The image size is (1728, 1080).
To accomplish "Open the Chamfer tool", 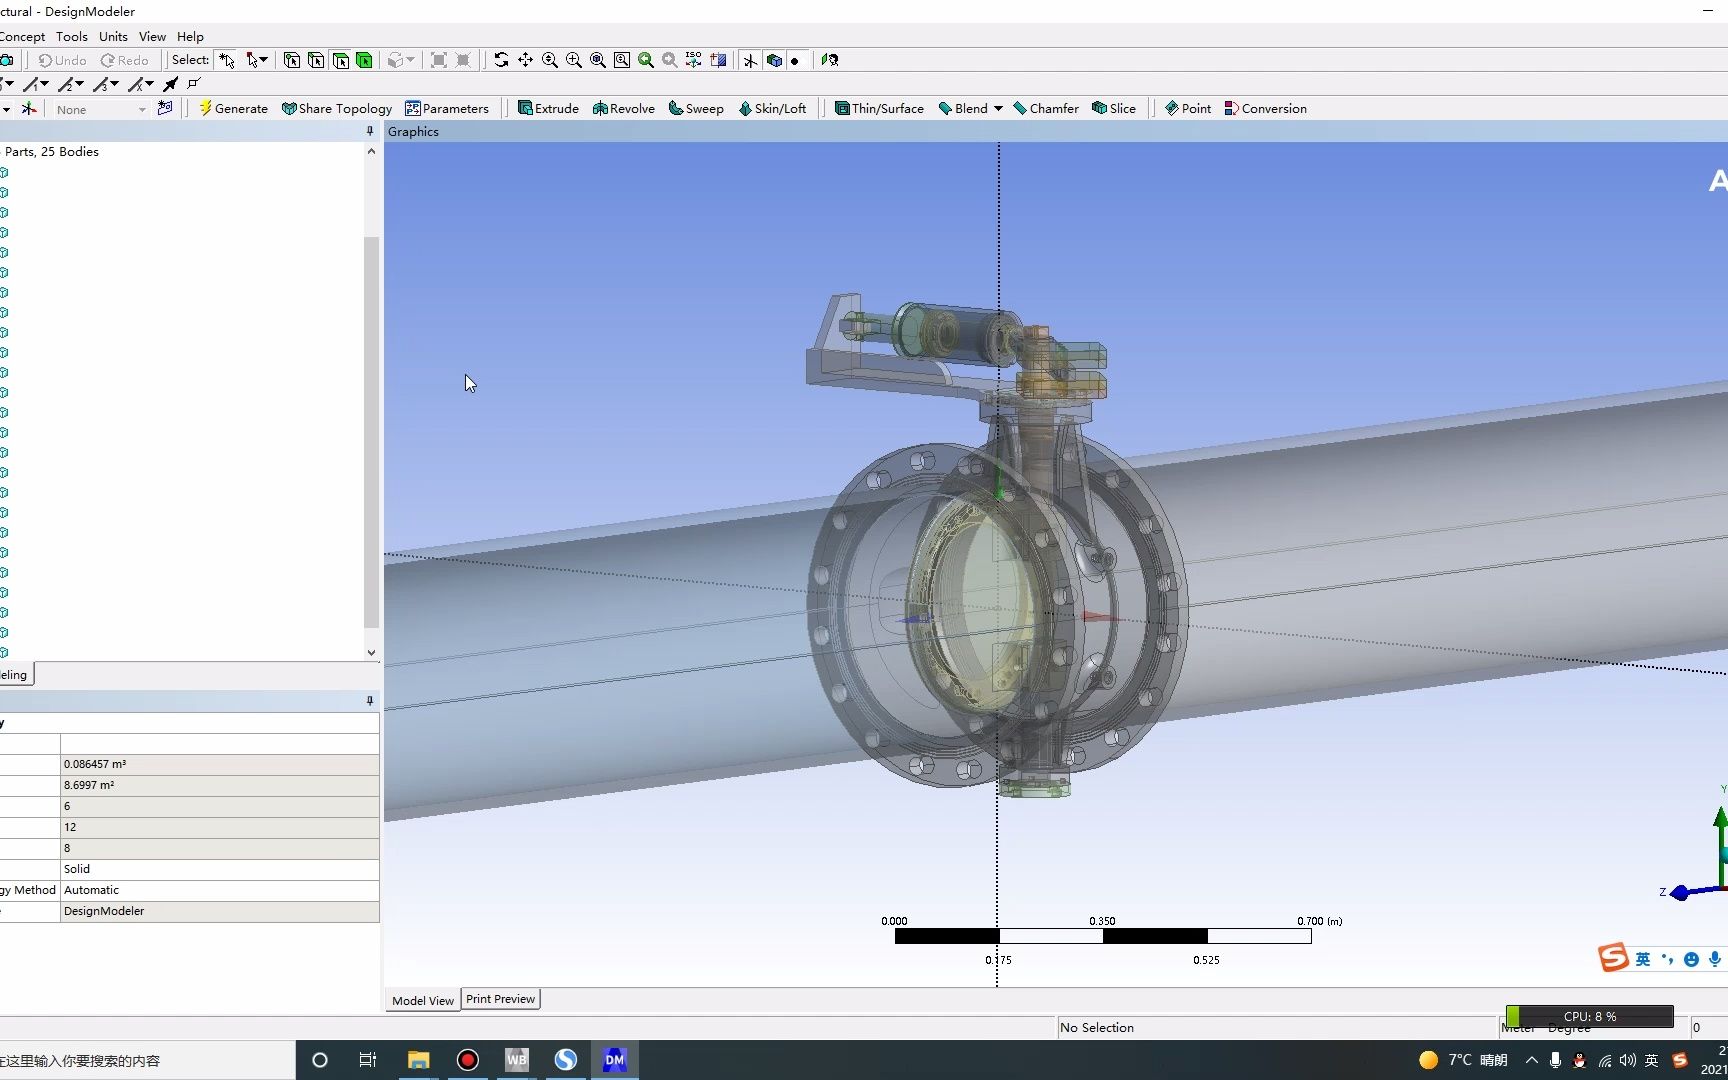I will [x=1046, y=108].
